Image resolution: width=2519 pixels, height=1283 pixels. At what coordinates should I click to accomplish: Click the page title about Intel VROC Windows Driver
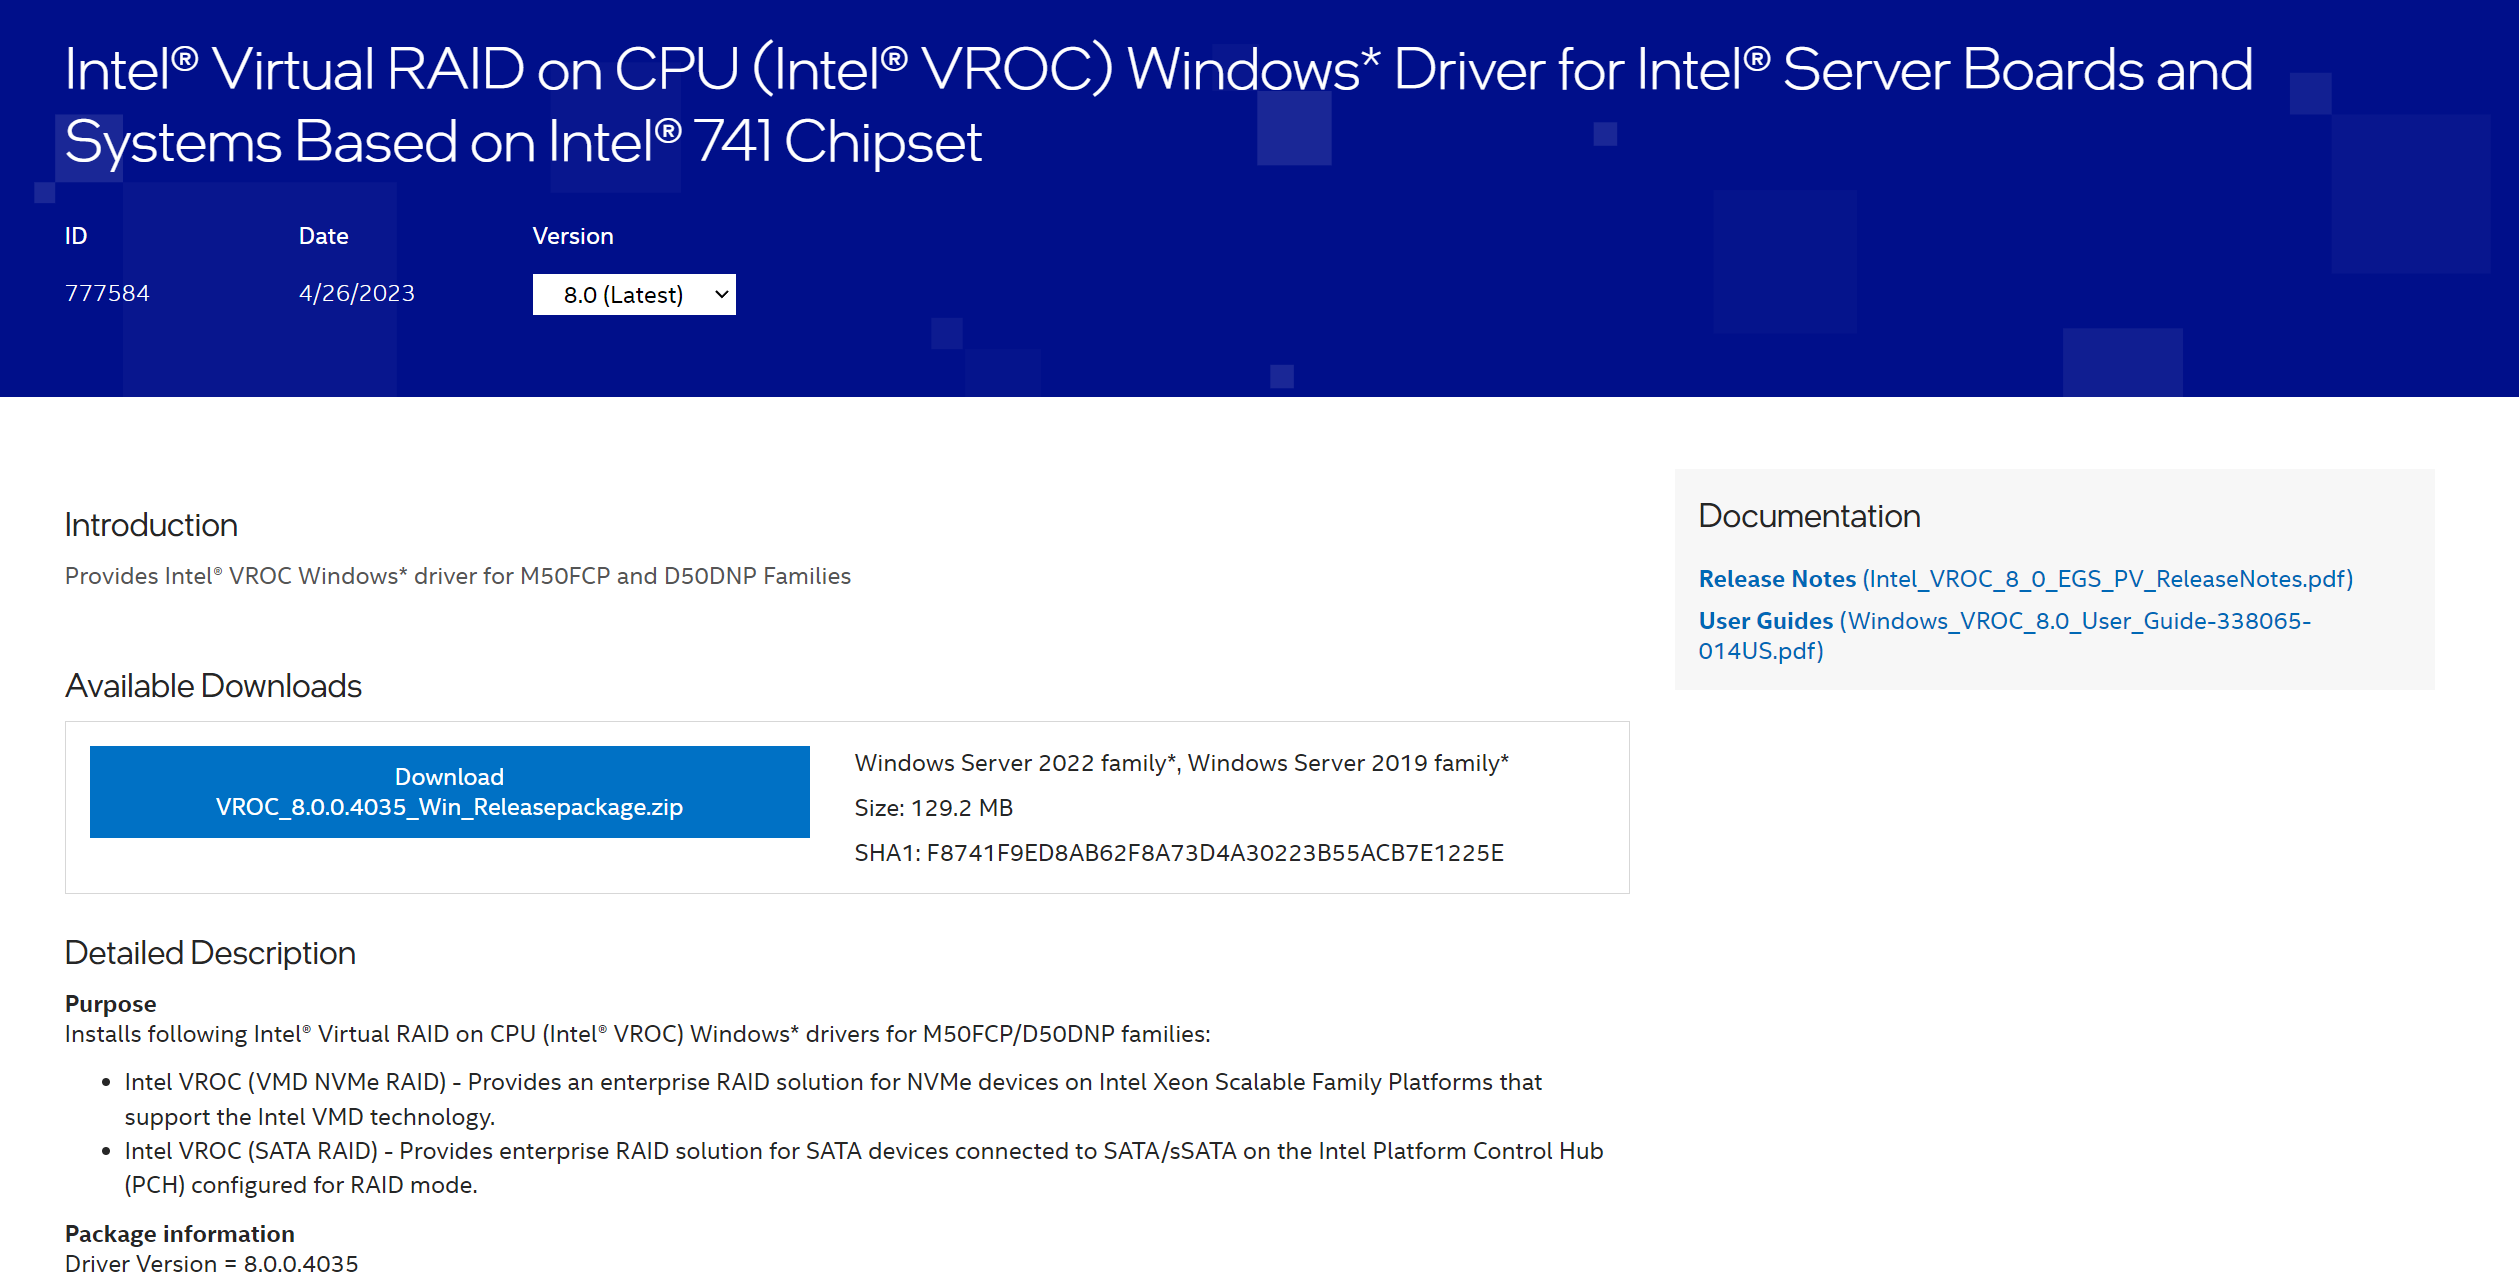(x=1158, y=105)
